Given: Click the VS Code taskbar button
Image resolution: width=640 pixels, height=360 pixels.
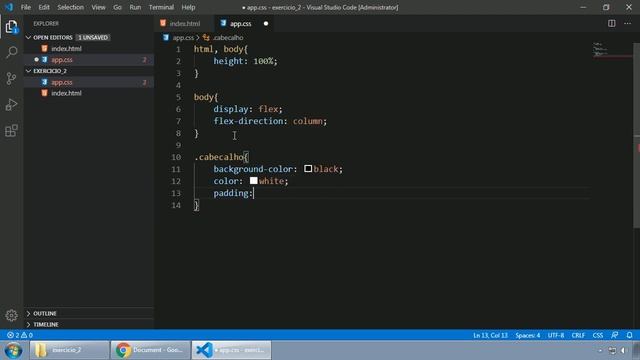Looking at the screenshot, I should click(x=231, y=350).
